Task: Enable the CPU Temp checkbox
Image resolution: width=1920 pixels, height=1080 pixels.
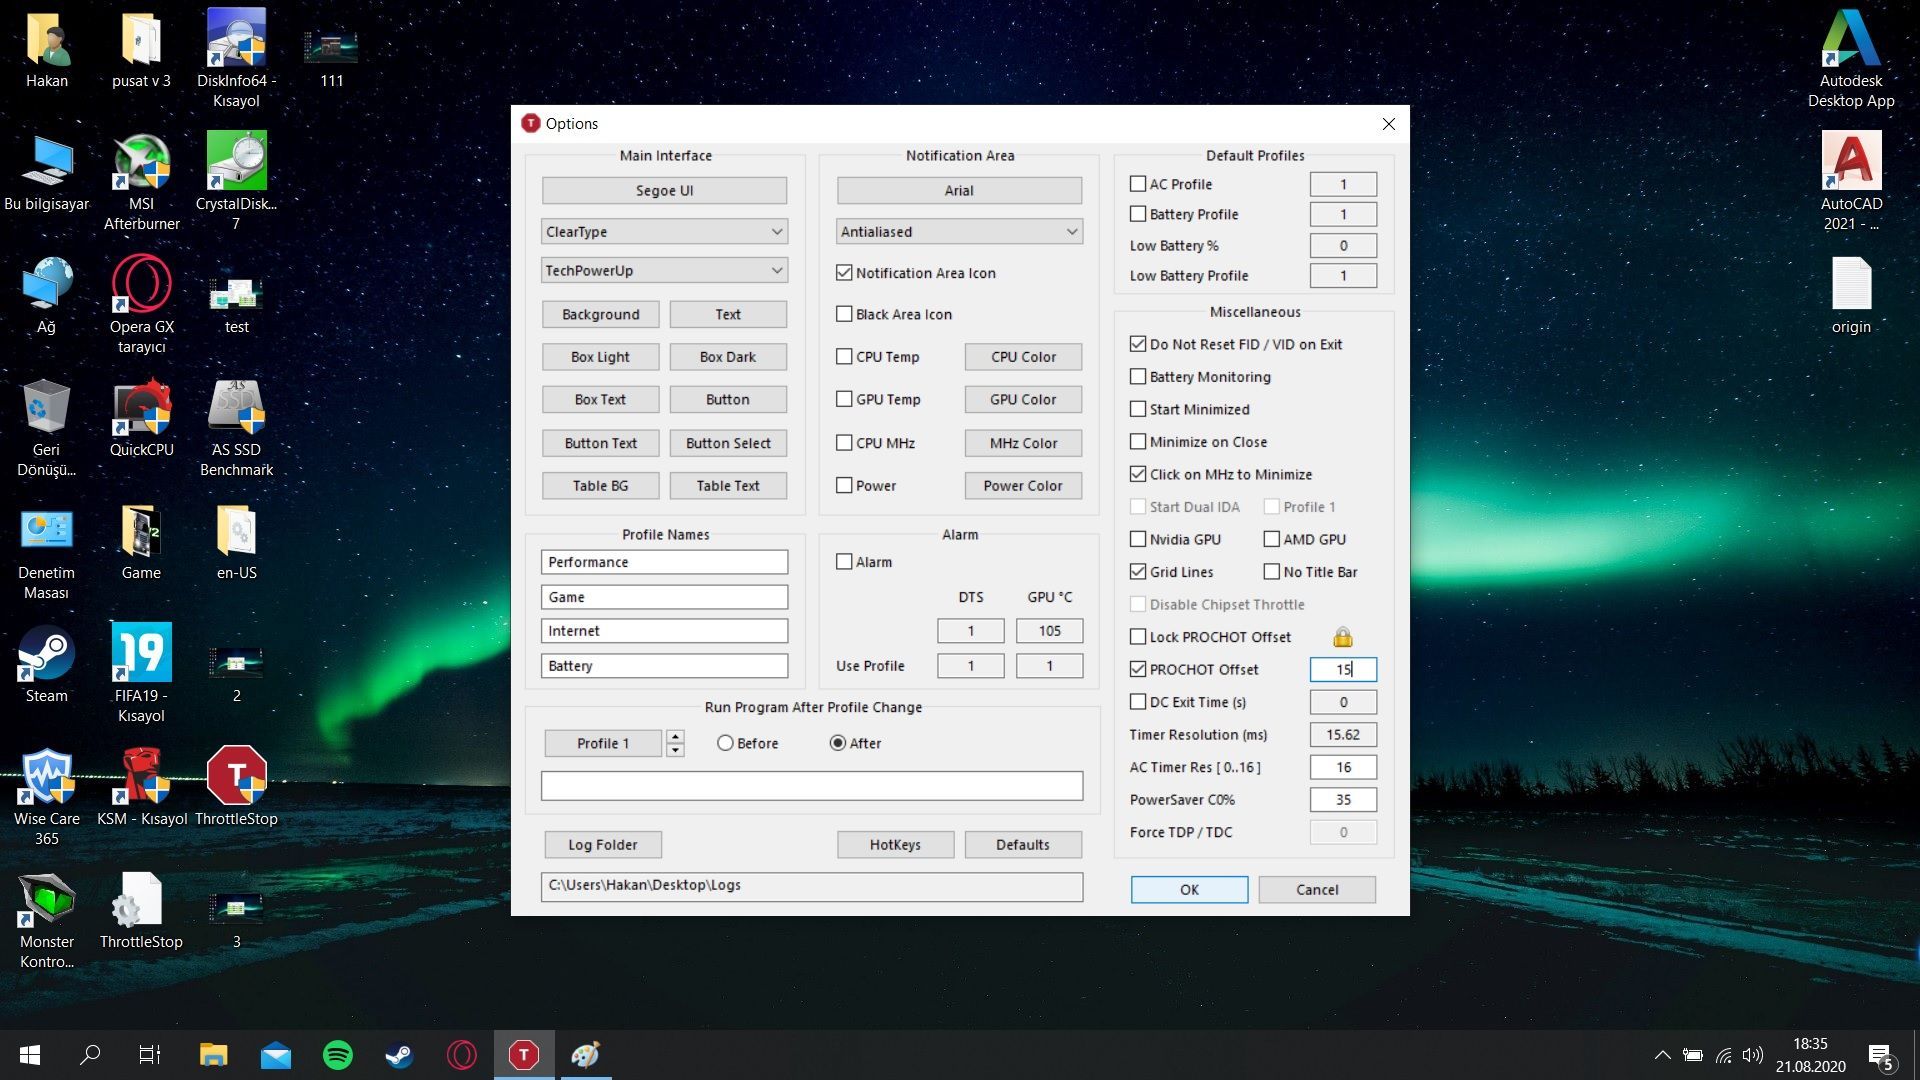Action: (x=844, y=357)
